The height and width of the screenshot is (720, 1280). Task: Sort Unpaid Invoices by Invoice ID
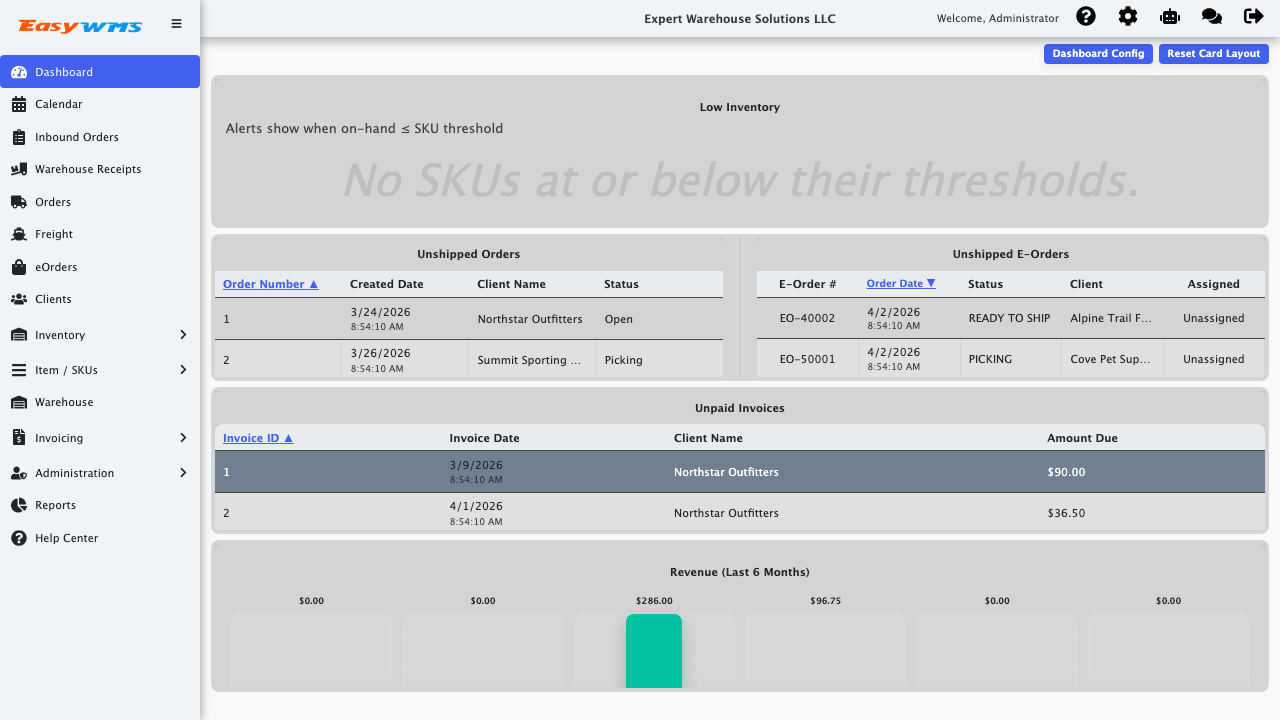[x=258, y=438]
